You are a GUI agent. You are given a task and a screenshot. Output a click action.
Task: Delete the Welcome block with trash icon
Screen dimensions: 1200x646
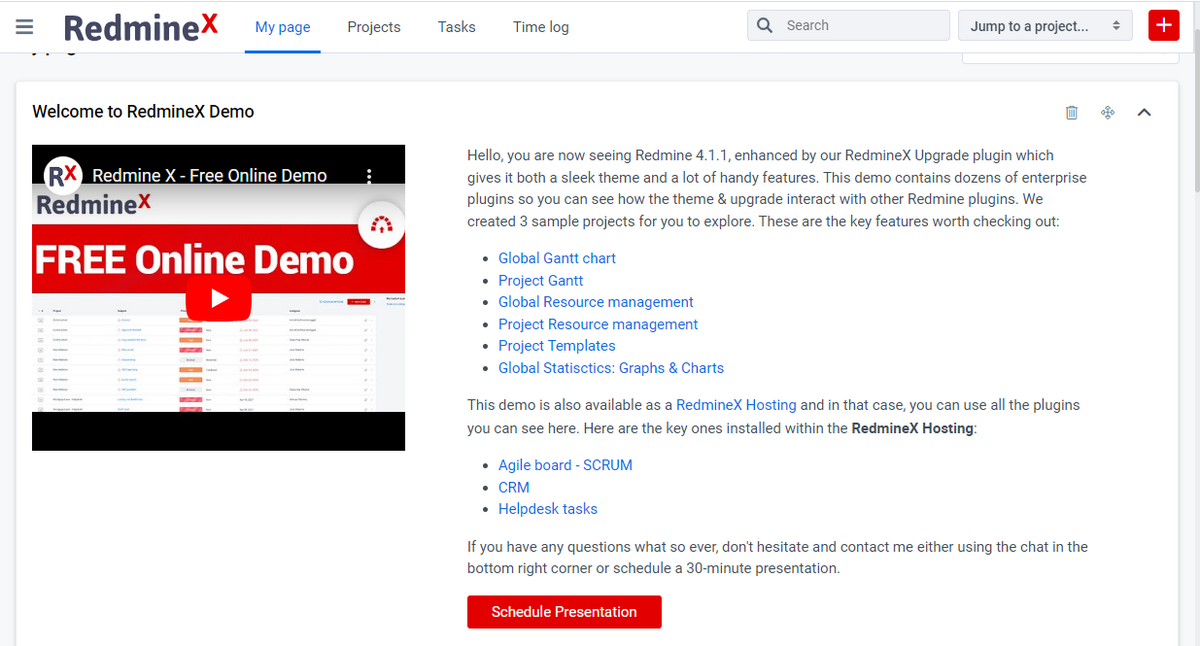pos(1072,112)
